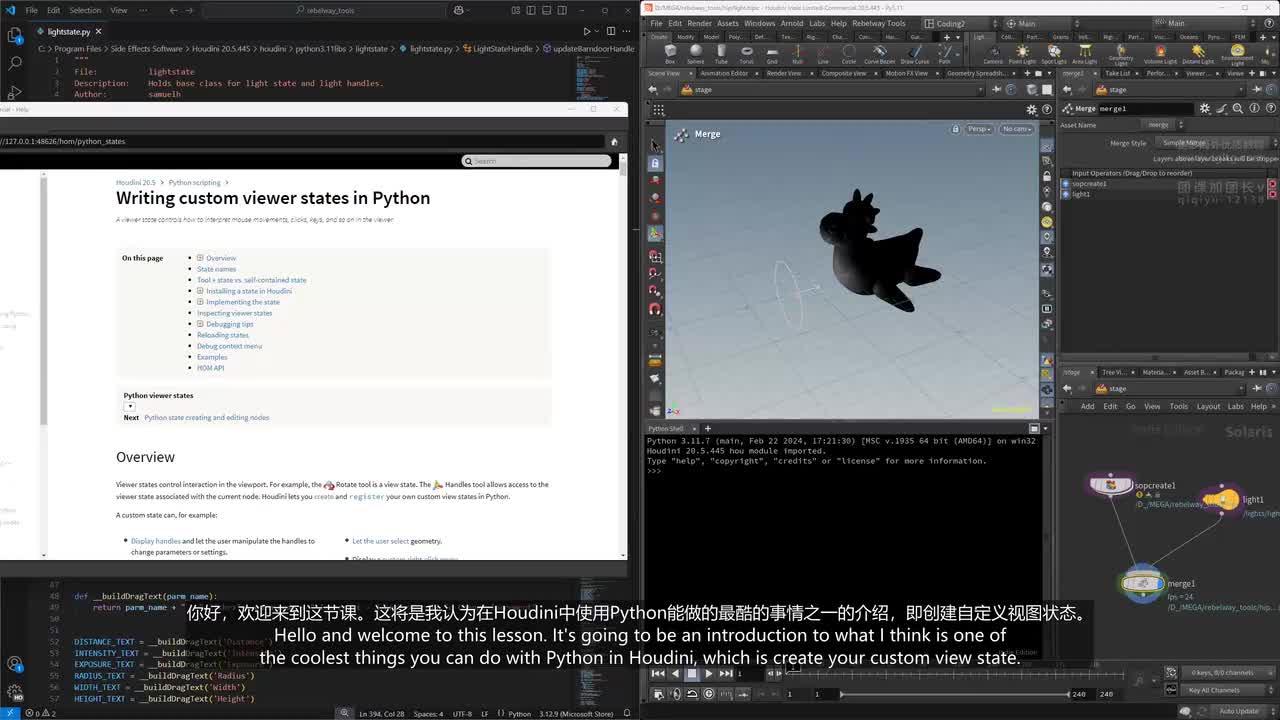Click the red magnet snap icon in viewport toolbar

[x=655, y=309]
